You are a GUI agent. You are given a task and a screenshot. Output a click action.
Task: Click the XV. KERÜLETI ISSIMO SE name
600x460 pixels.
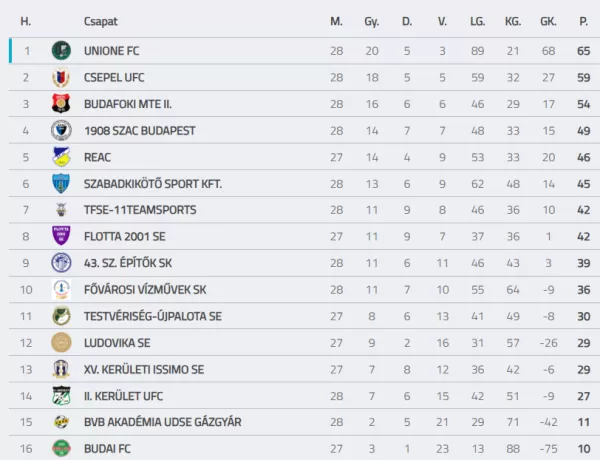[144, 369]
